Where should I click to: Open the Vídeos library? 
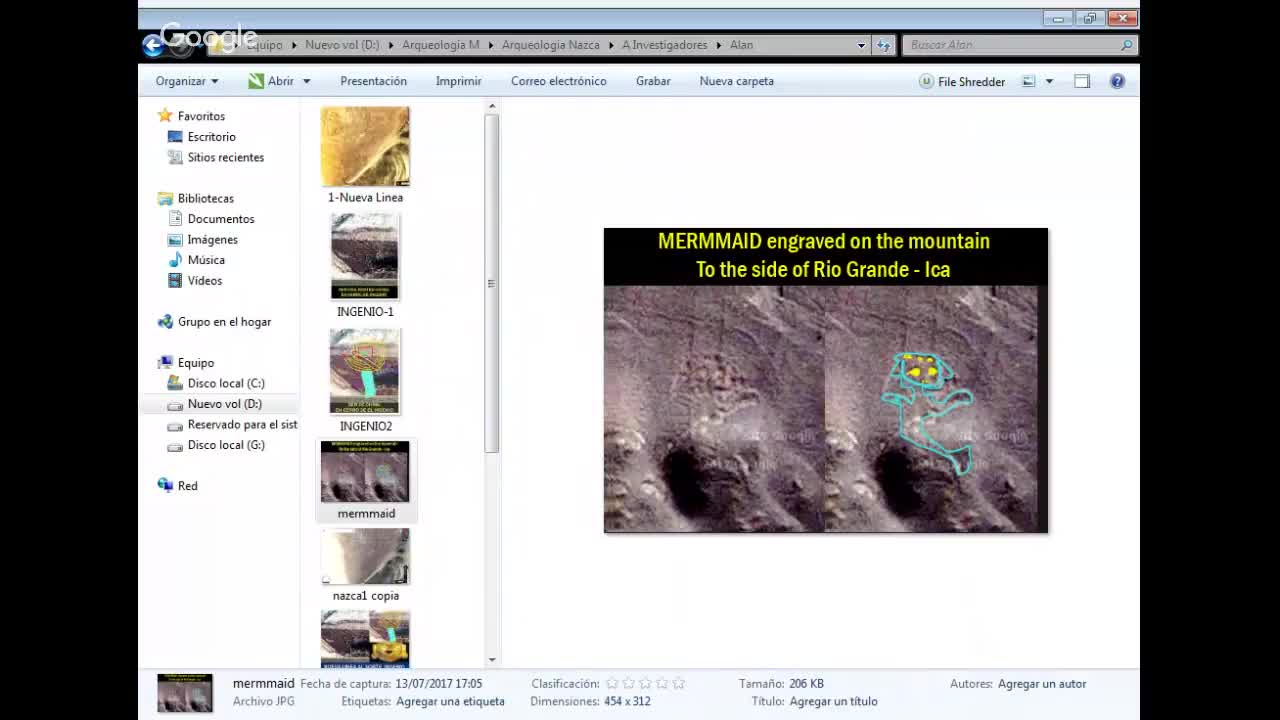[x=204, y=281]
